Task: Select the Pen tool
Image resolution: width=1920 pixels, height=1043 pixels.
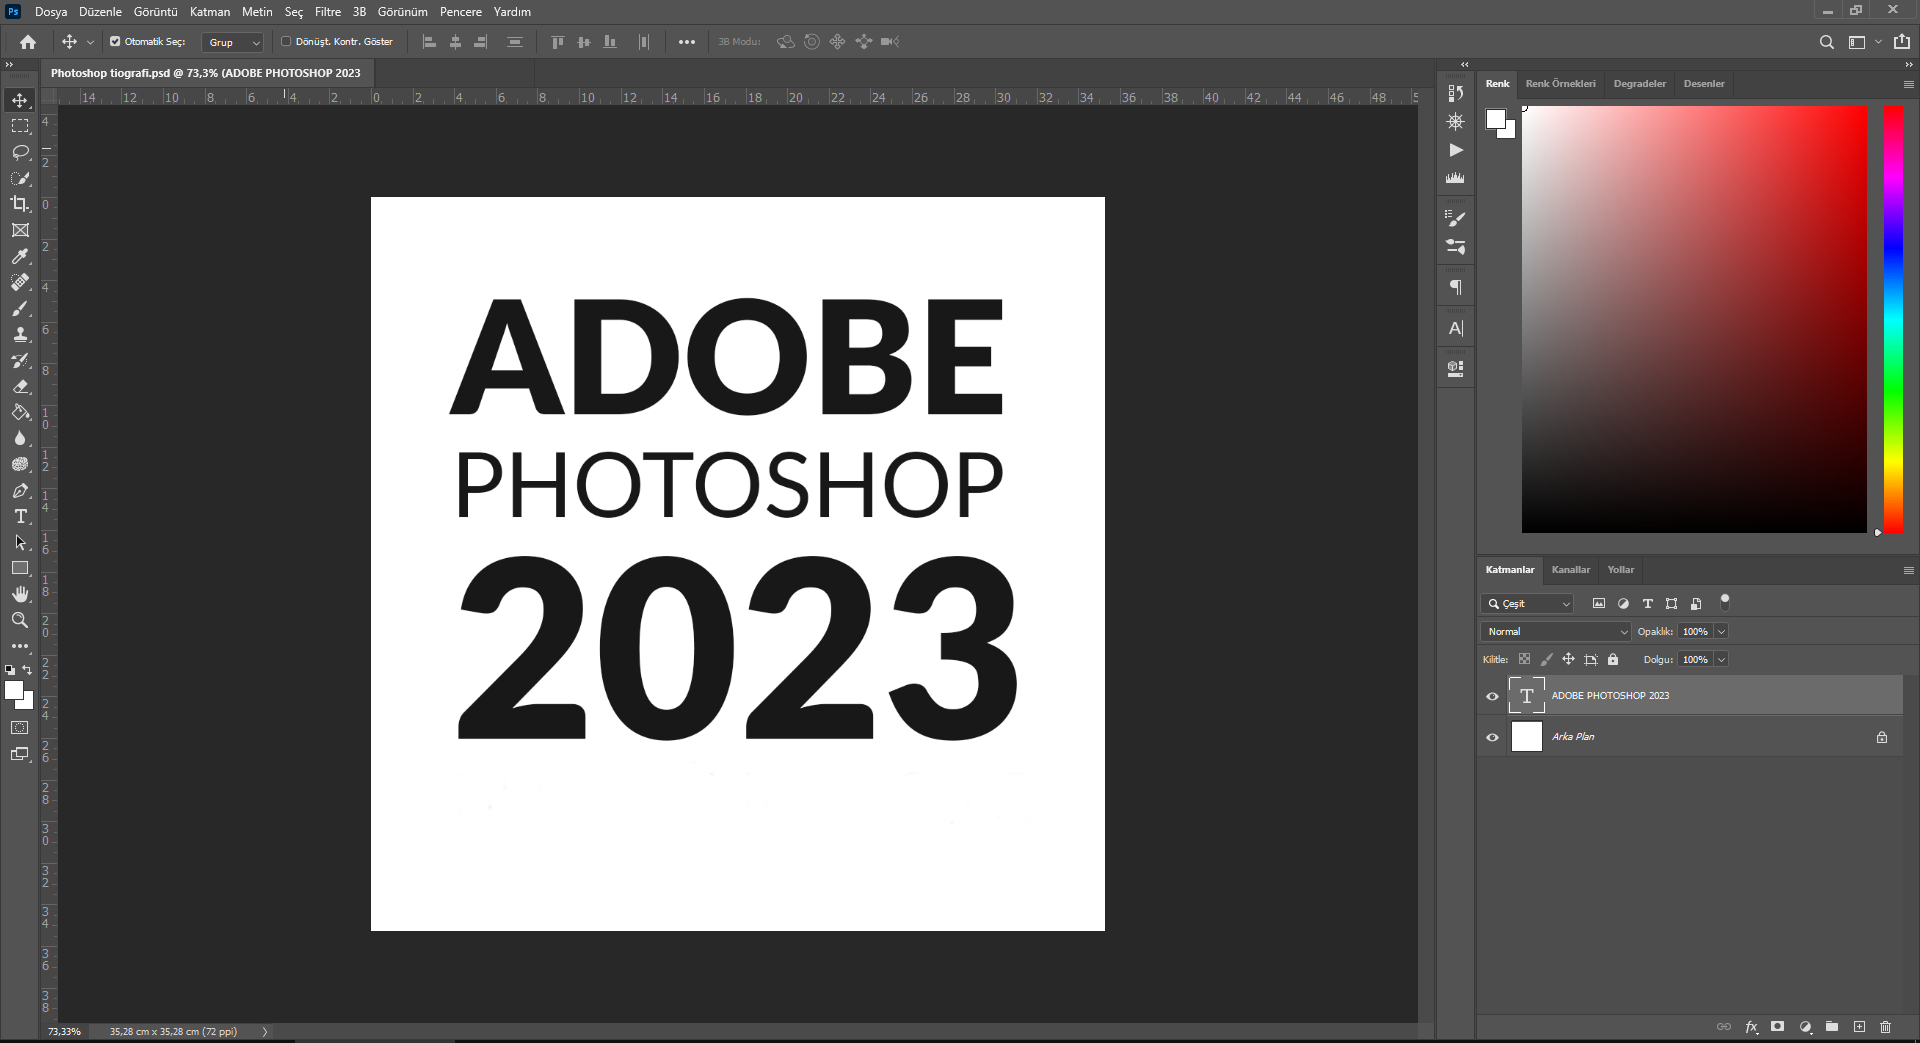Action: tap(20, 490)
